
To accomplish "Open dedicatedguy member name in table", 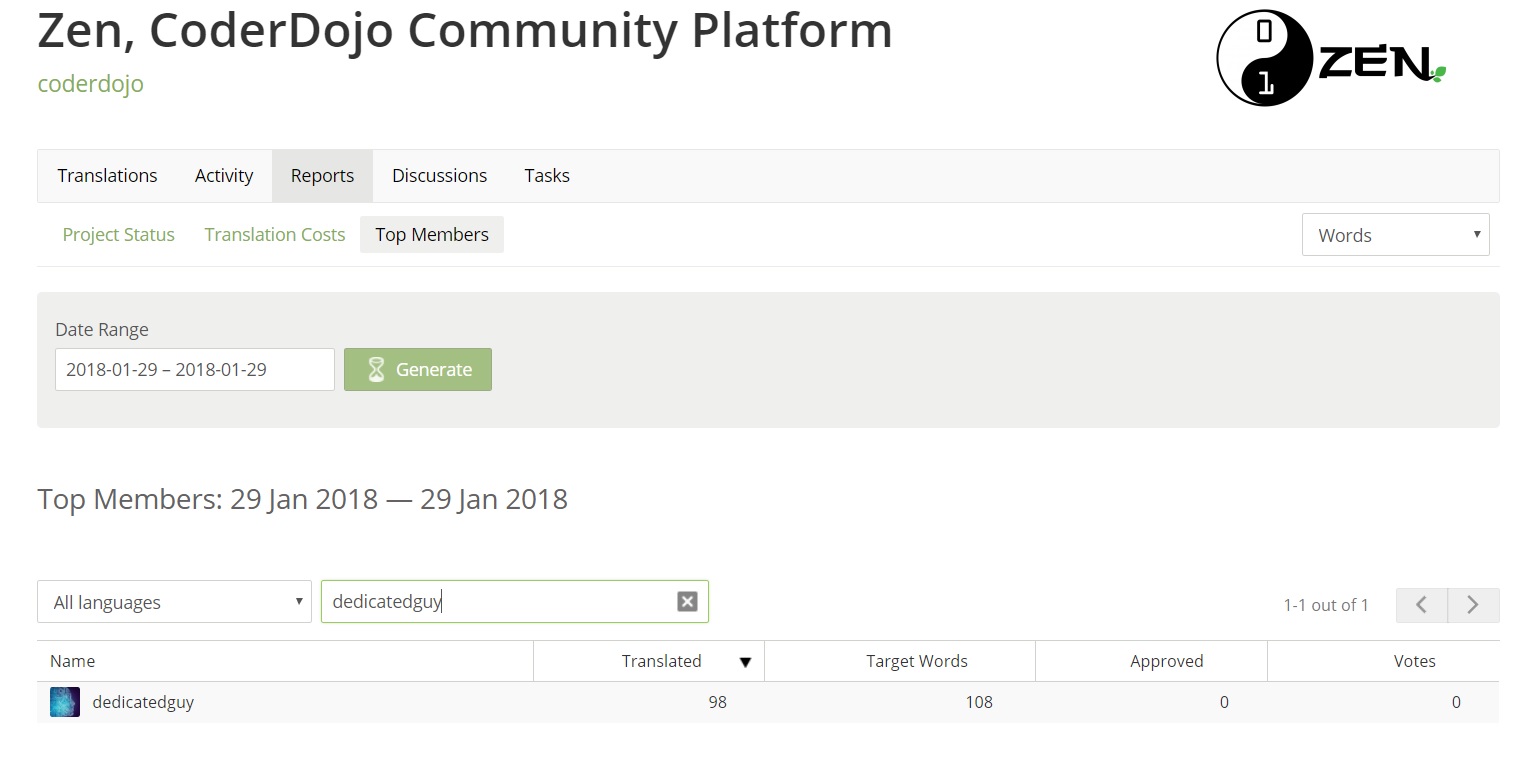I will (x=143, y=702).
